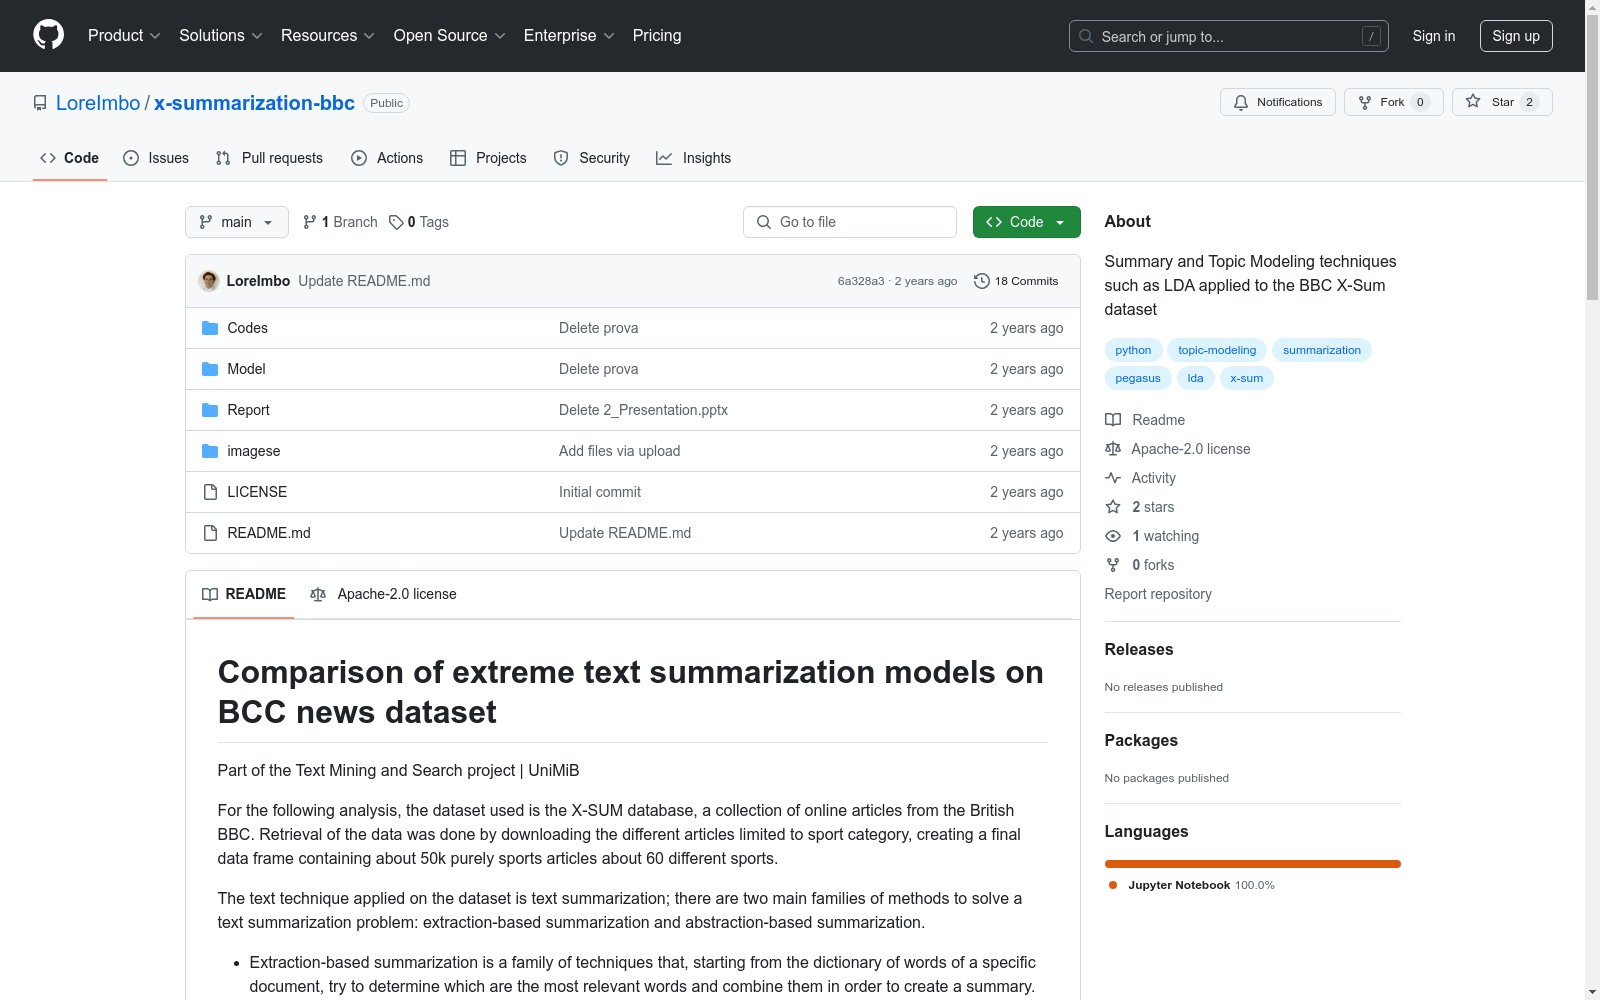The height and width of the screenshot is (1000, 1600).
Task: Click the page vertical scrollbar
Action: pos(1592,157)
